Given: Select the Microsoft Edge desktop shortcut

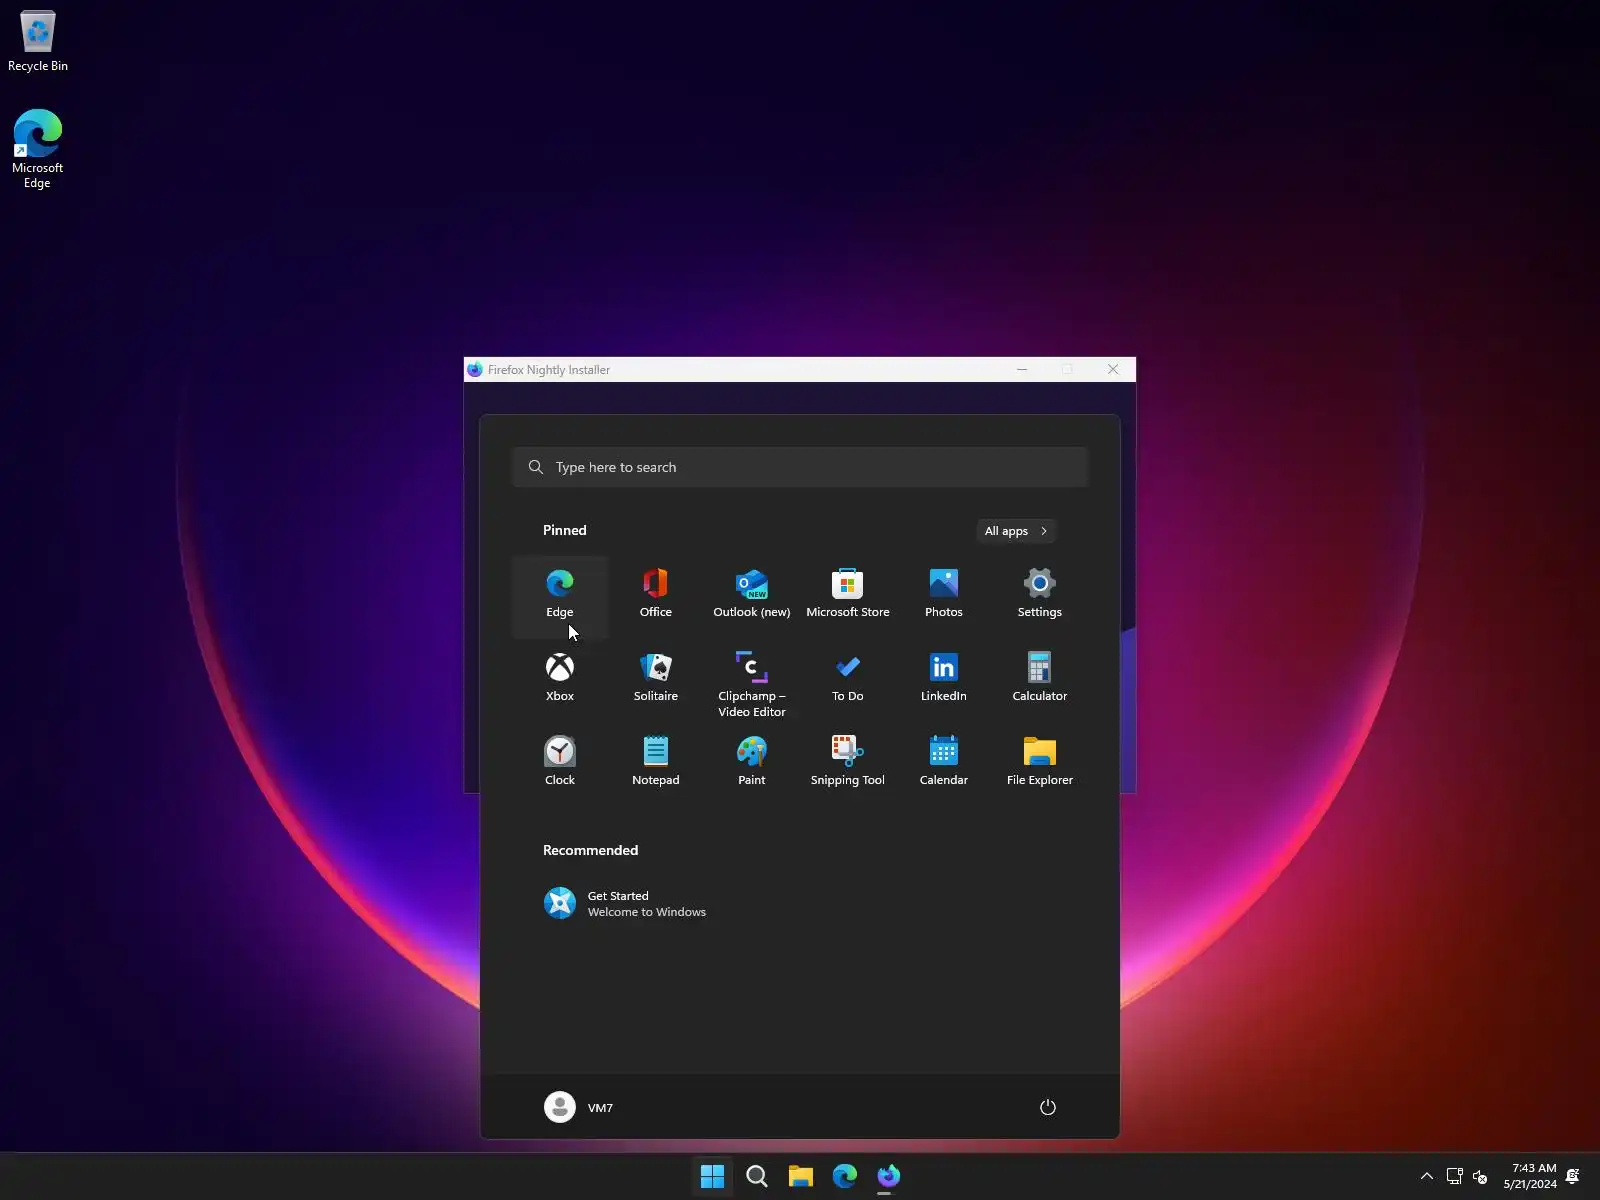Looking at the screenshot, I should pyautogui.click(x=38, y=149).
